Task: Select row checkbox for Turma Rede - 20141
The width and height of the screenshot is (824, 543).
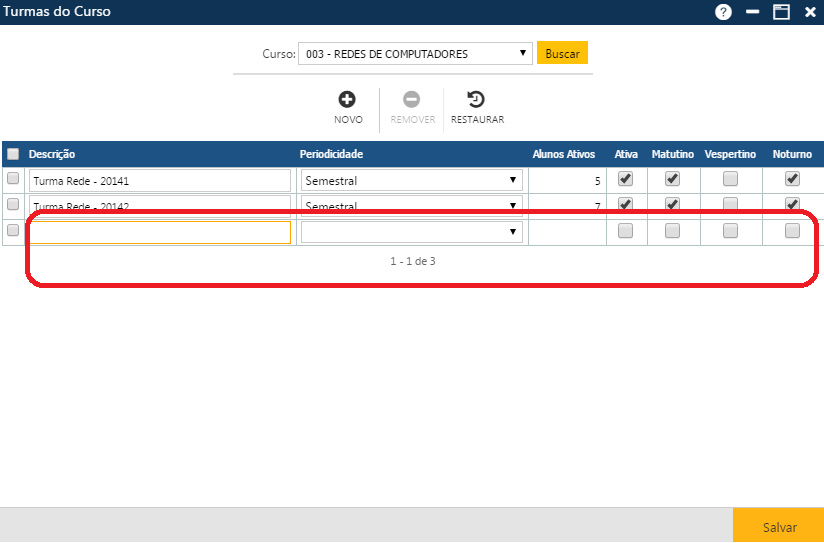Action: [13, 179]
